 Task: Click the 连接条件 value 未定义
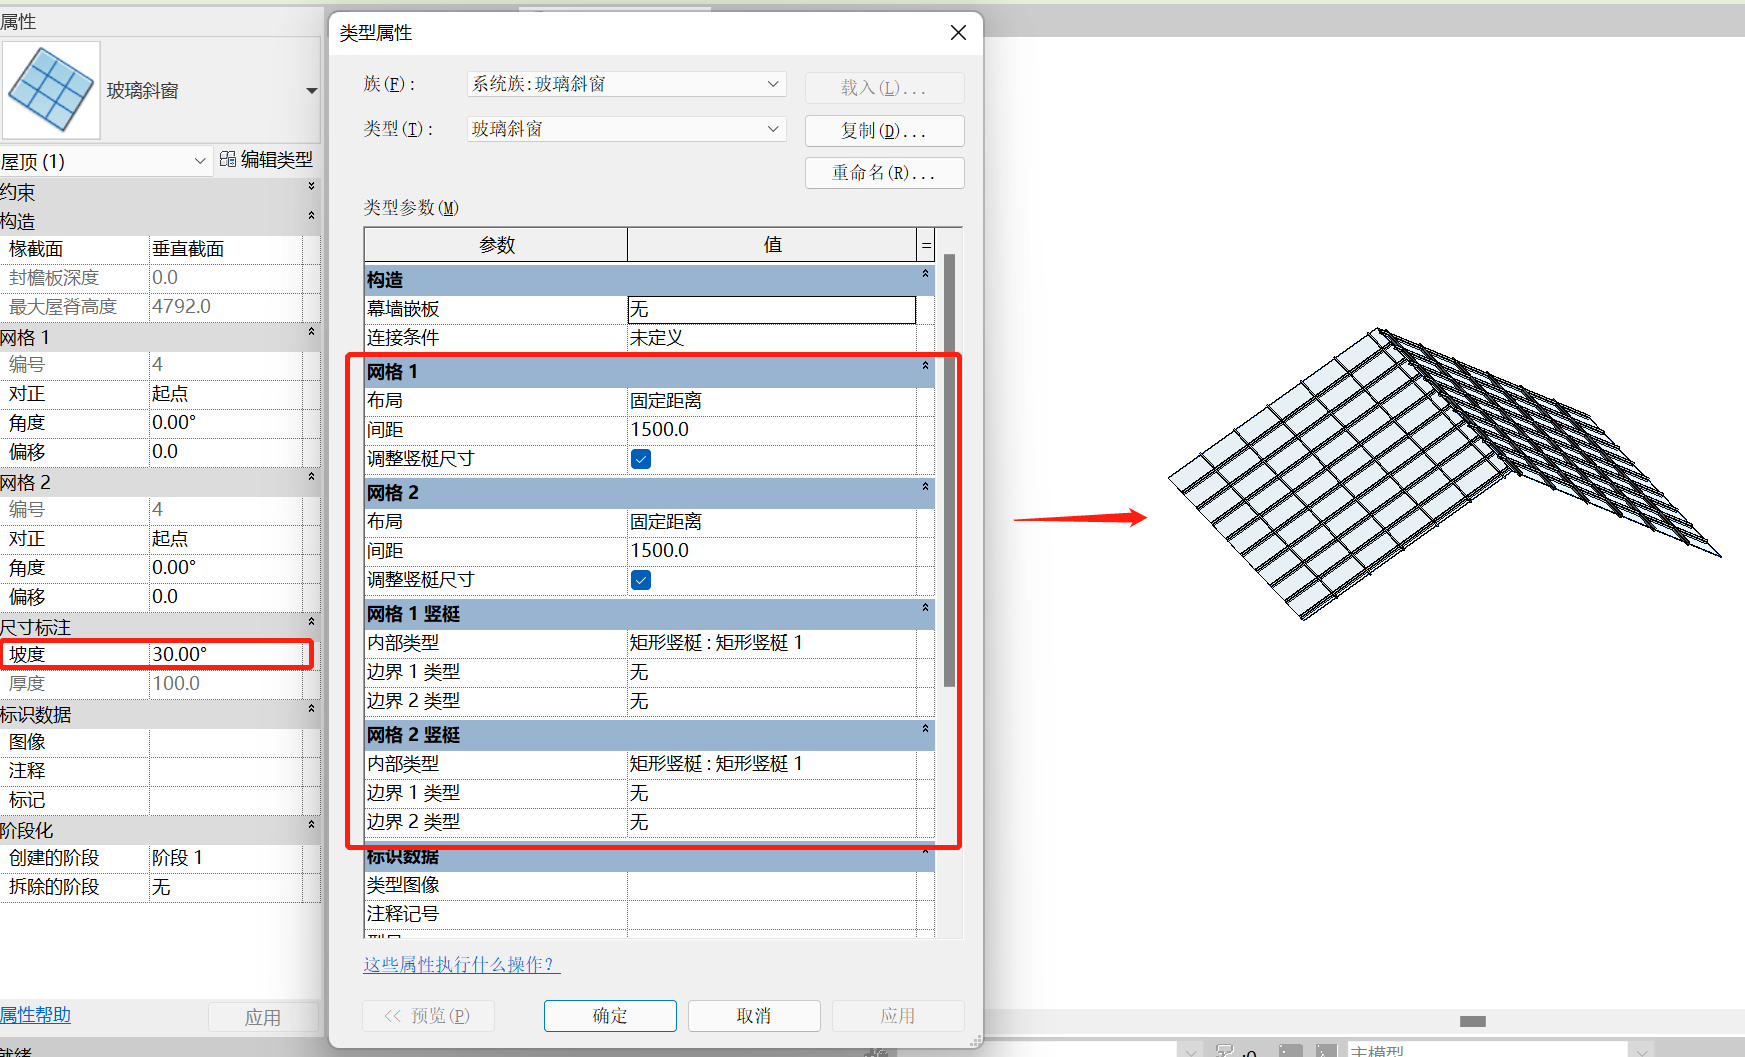pyautogui.click(x=771, y=338)
